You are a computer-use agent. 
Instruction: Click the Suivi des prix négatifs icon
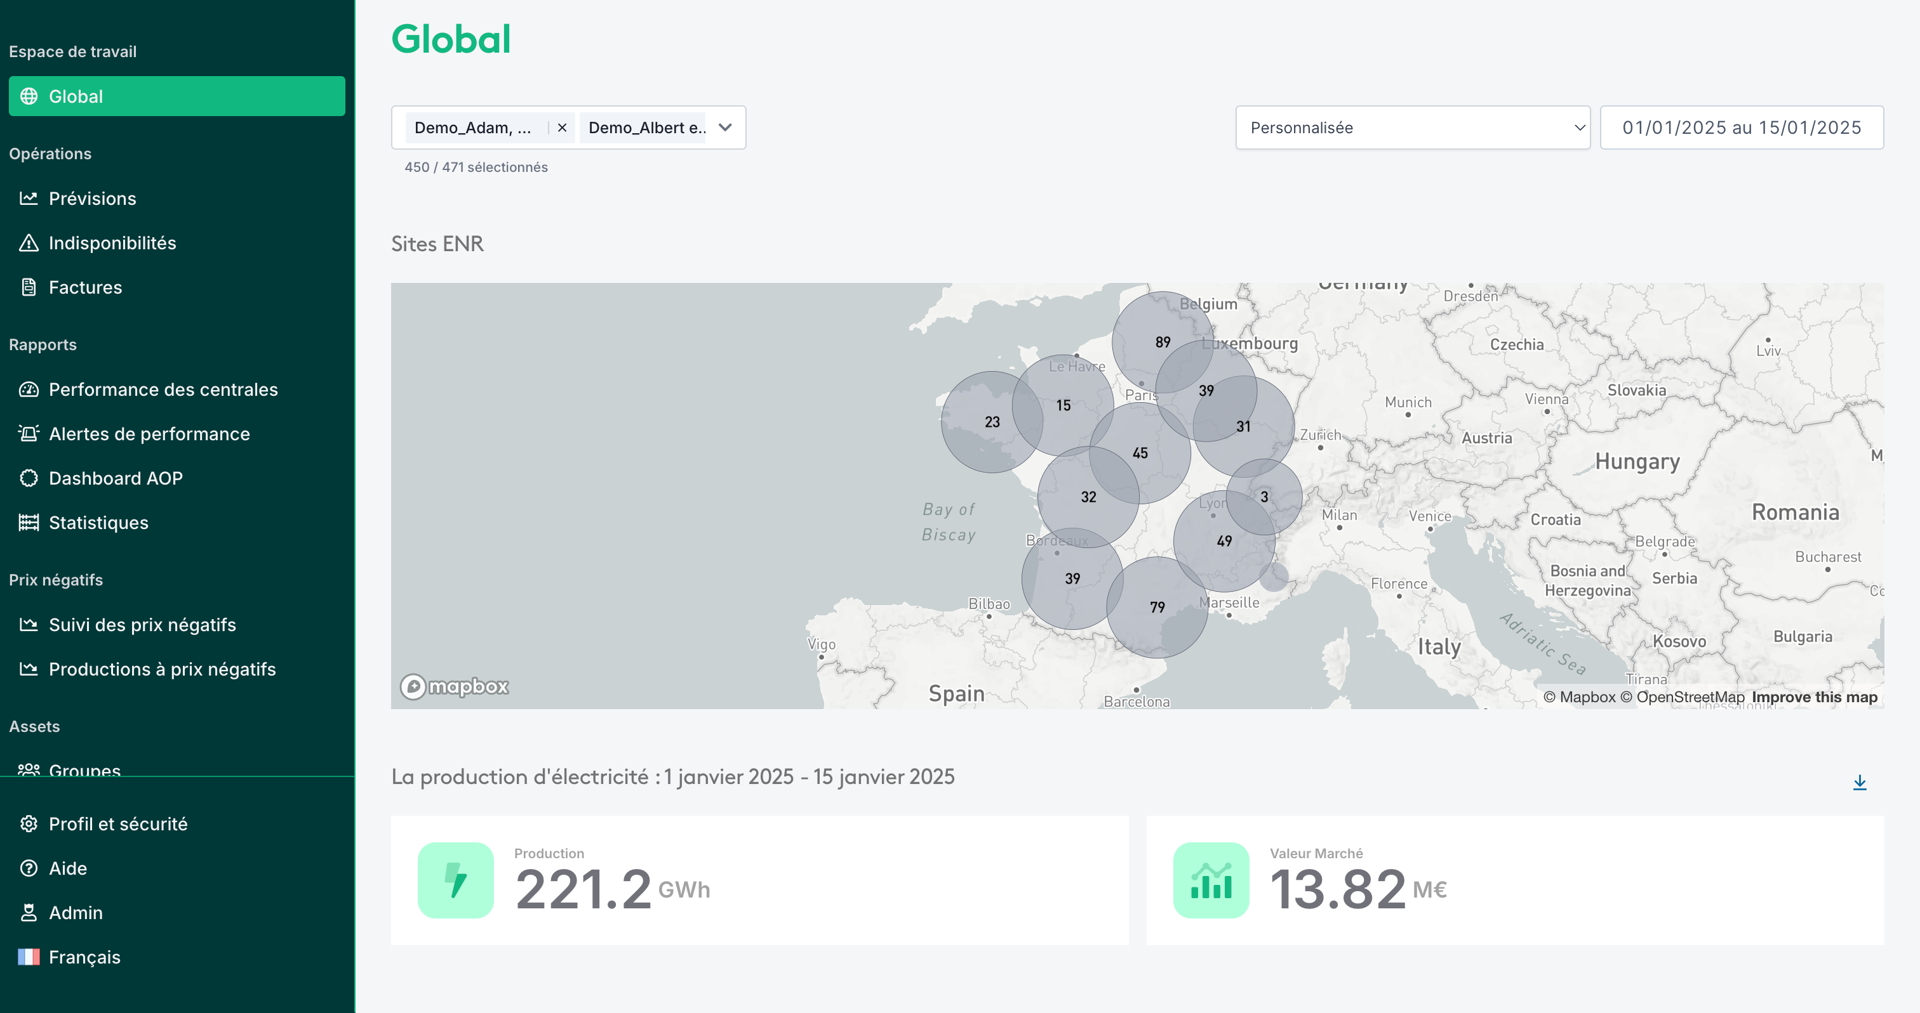(29, 624)
